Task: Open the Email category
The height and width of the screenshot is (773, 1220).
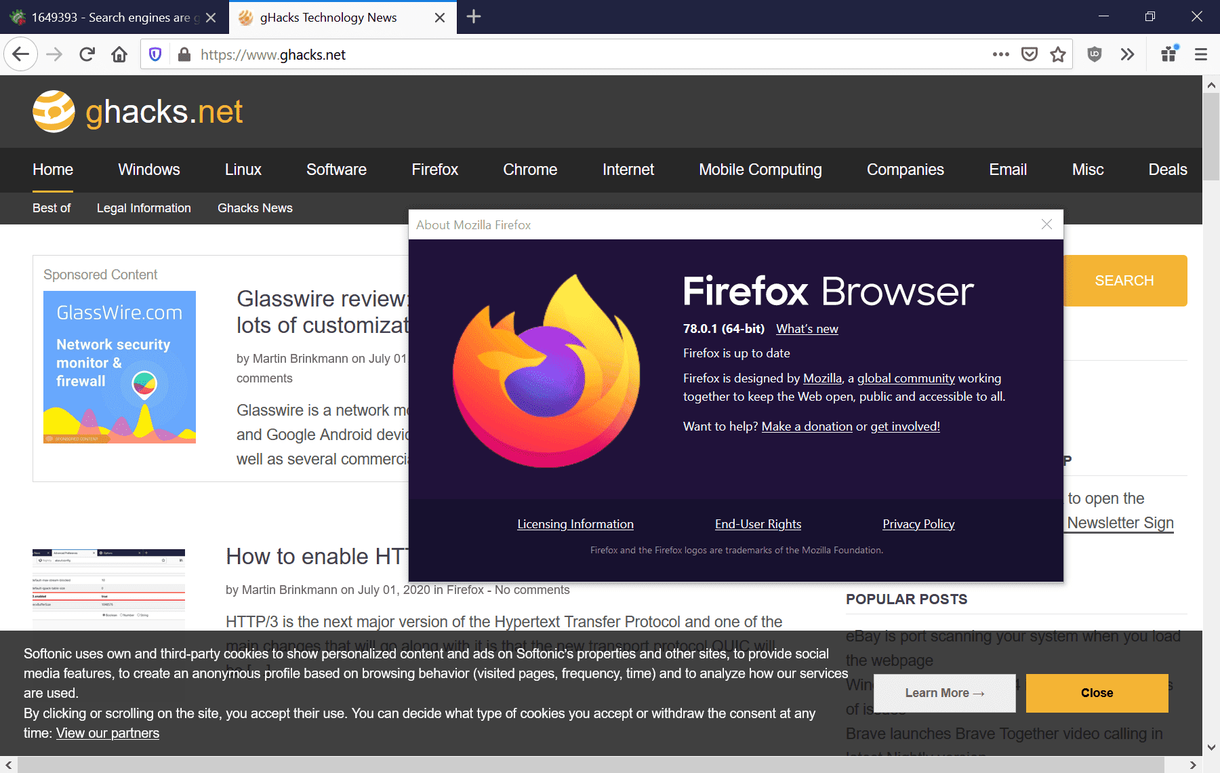Action: (1008, 169)
